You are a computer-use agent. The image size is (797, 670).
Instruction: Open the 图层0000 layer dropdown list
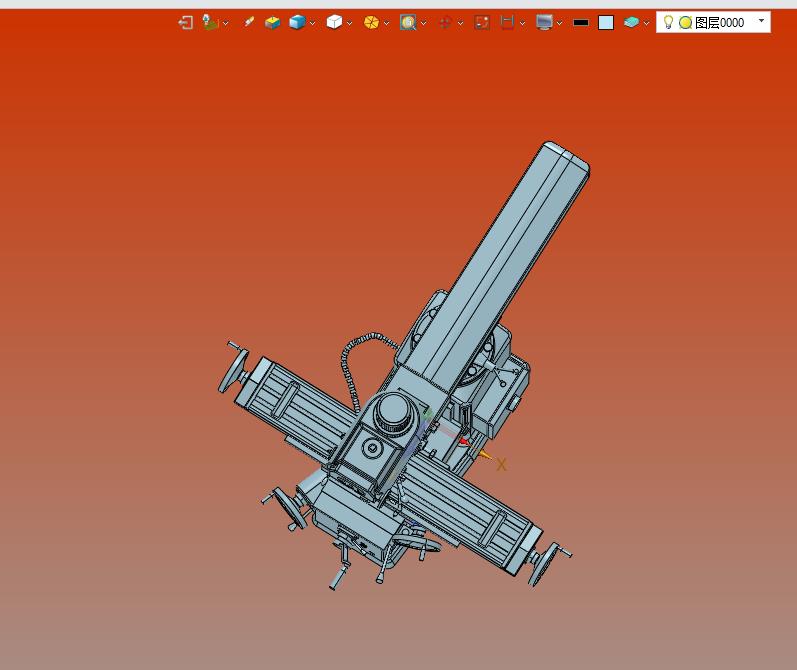(x=761, y=21)
